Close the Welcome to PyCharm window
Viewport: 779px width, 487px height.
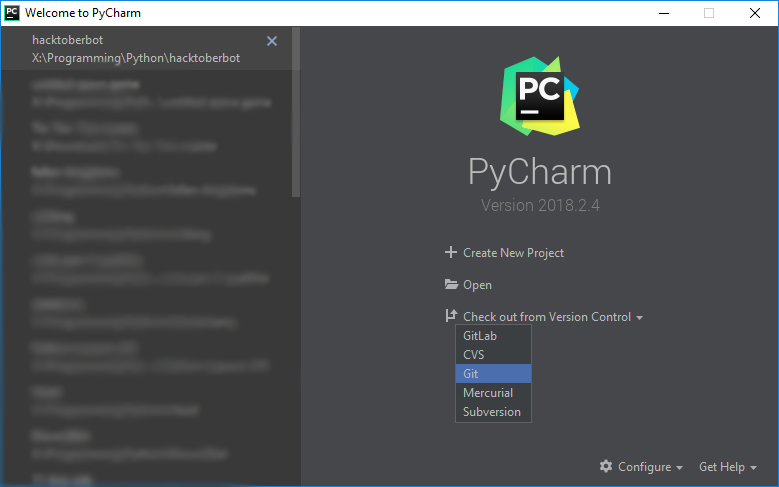point(755,13)
